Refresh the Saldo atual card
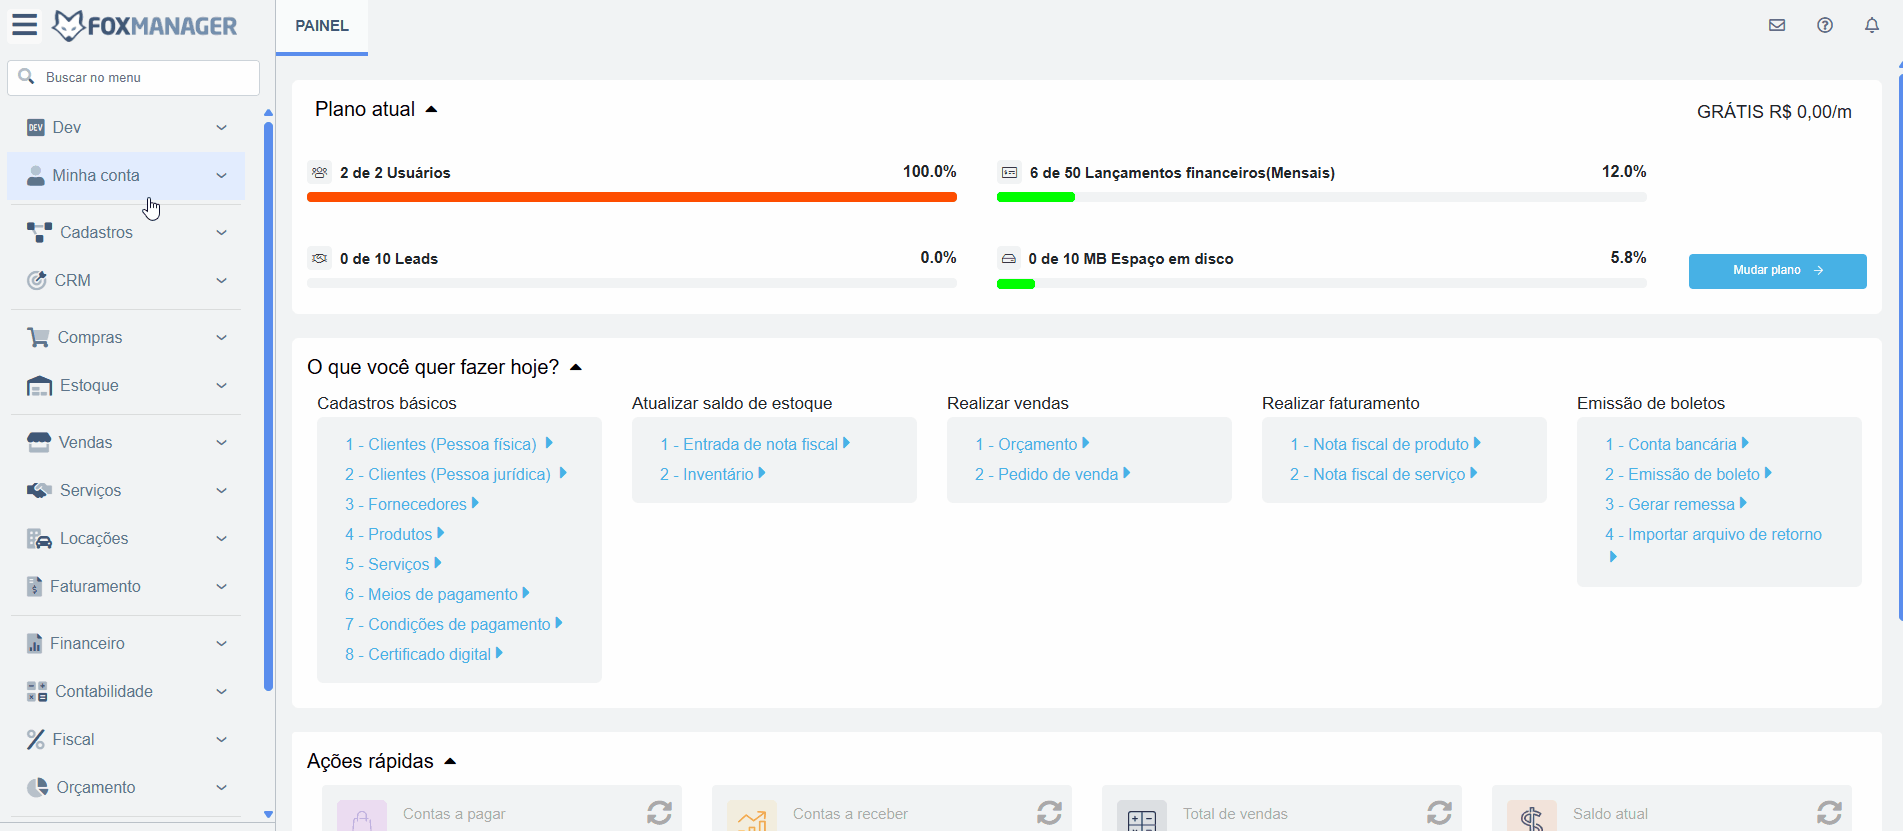The width and height of the screenshot is (1903, 831). pos(1829,813)
